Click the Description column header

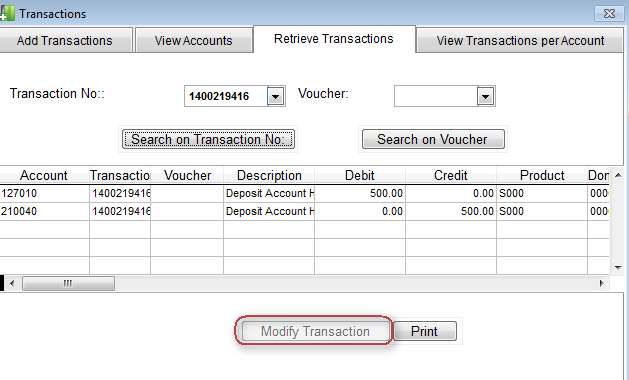269,175
